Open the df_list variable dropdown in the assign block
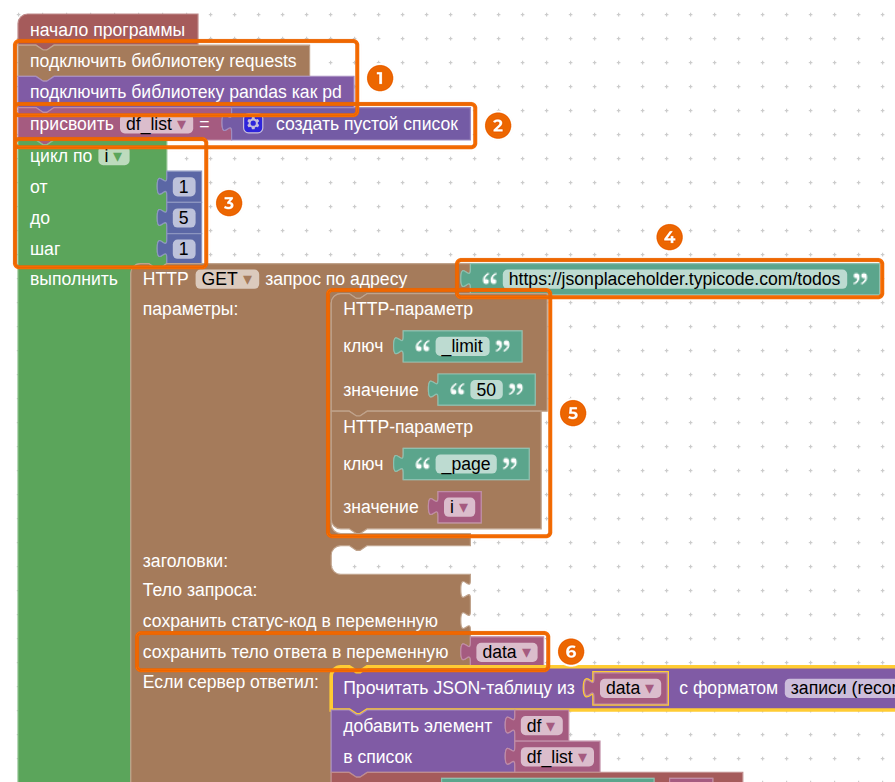 pyautogui.click(x=156, y=124)
